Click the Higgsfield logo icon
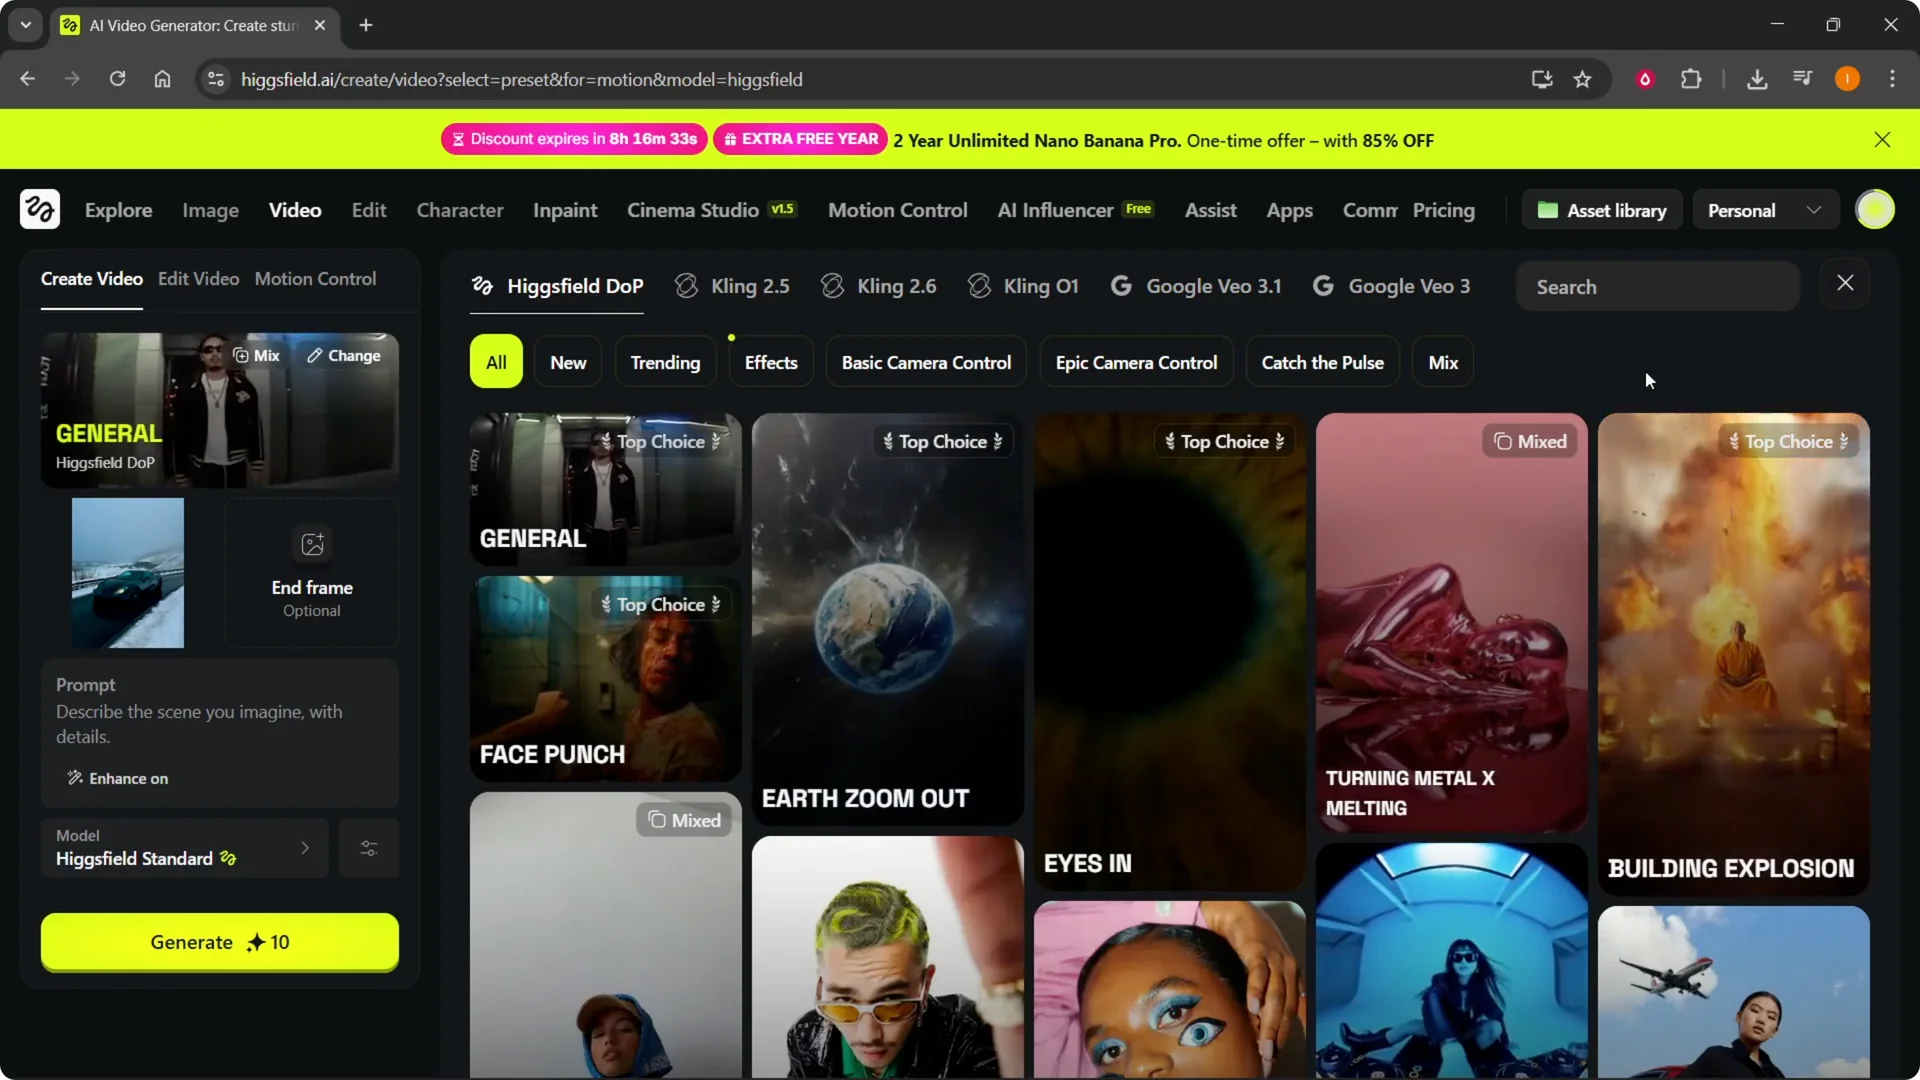This screenshot has width=1920, height=1080. [40, 210]
